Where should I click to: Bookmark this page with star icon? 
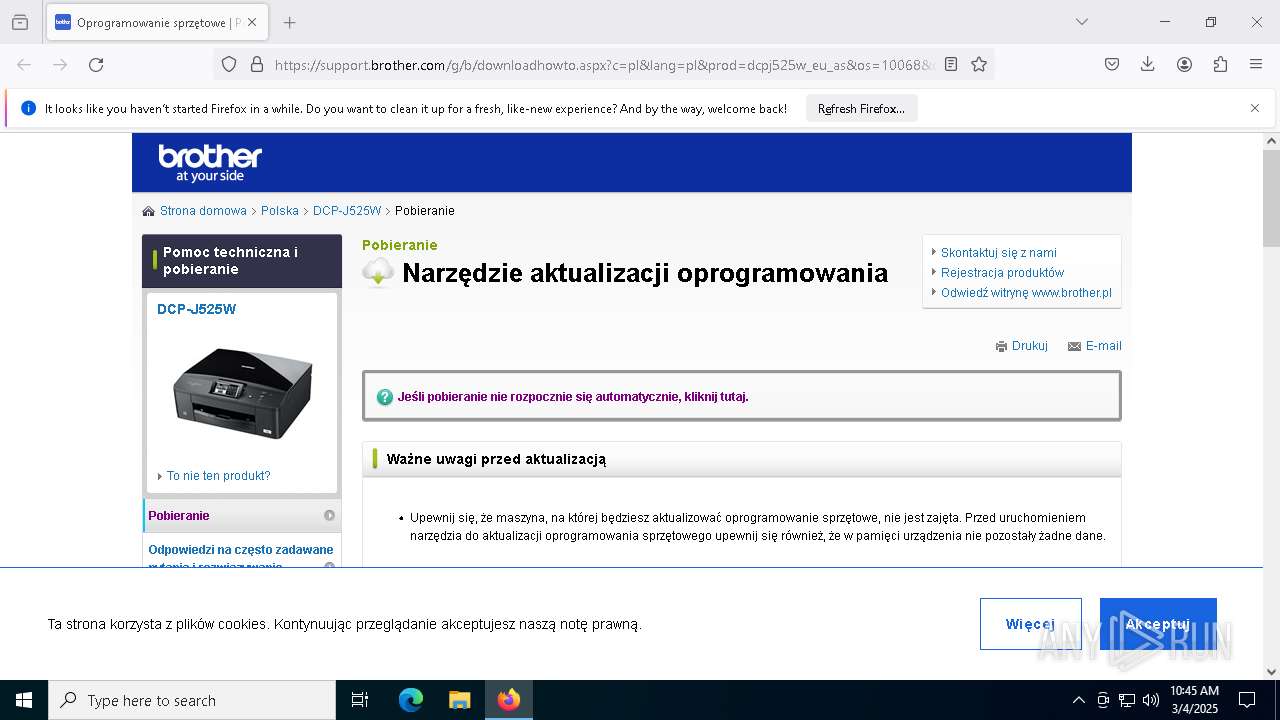coord(979,64)
